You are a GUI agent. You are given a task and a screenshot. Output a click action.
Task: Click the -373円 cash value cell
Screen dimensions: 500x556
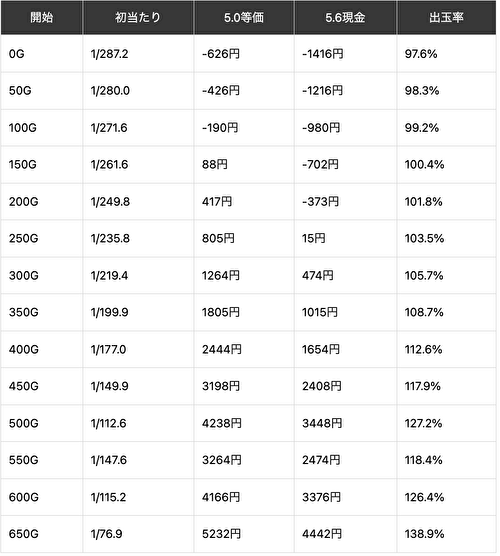point(345,201)
